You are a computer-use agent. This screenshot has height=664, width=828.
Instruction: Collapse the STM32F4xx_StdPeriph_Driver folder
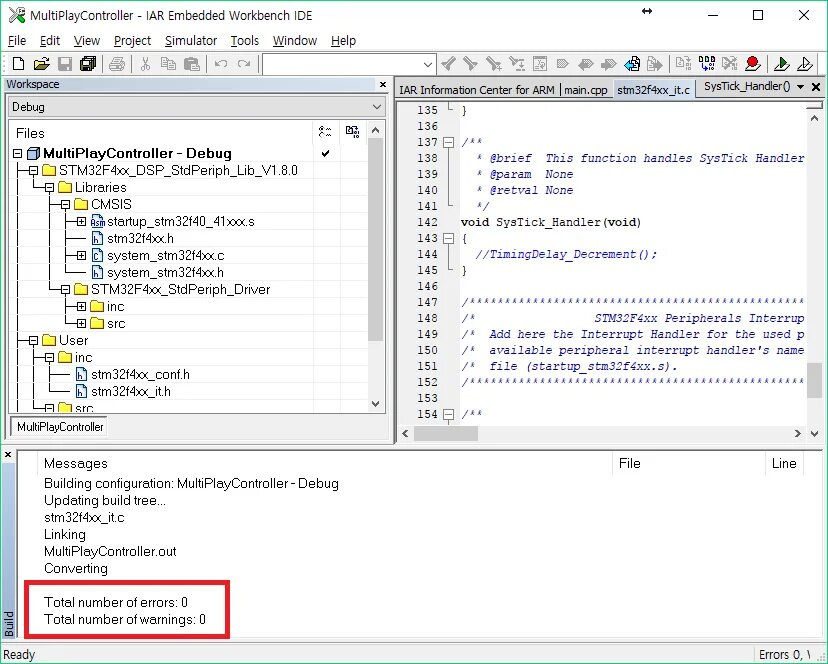[65, 289]
